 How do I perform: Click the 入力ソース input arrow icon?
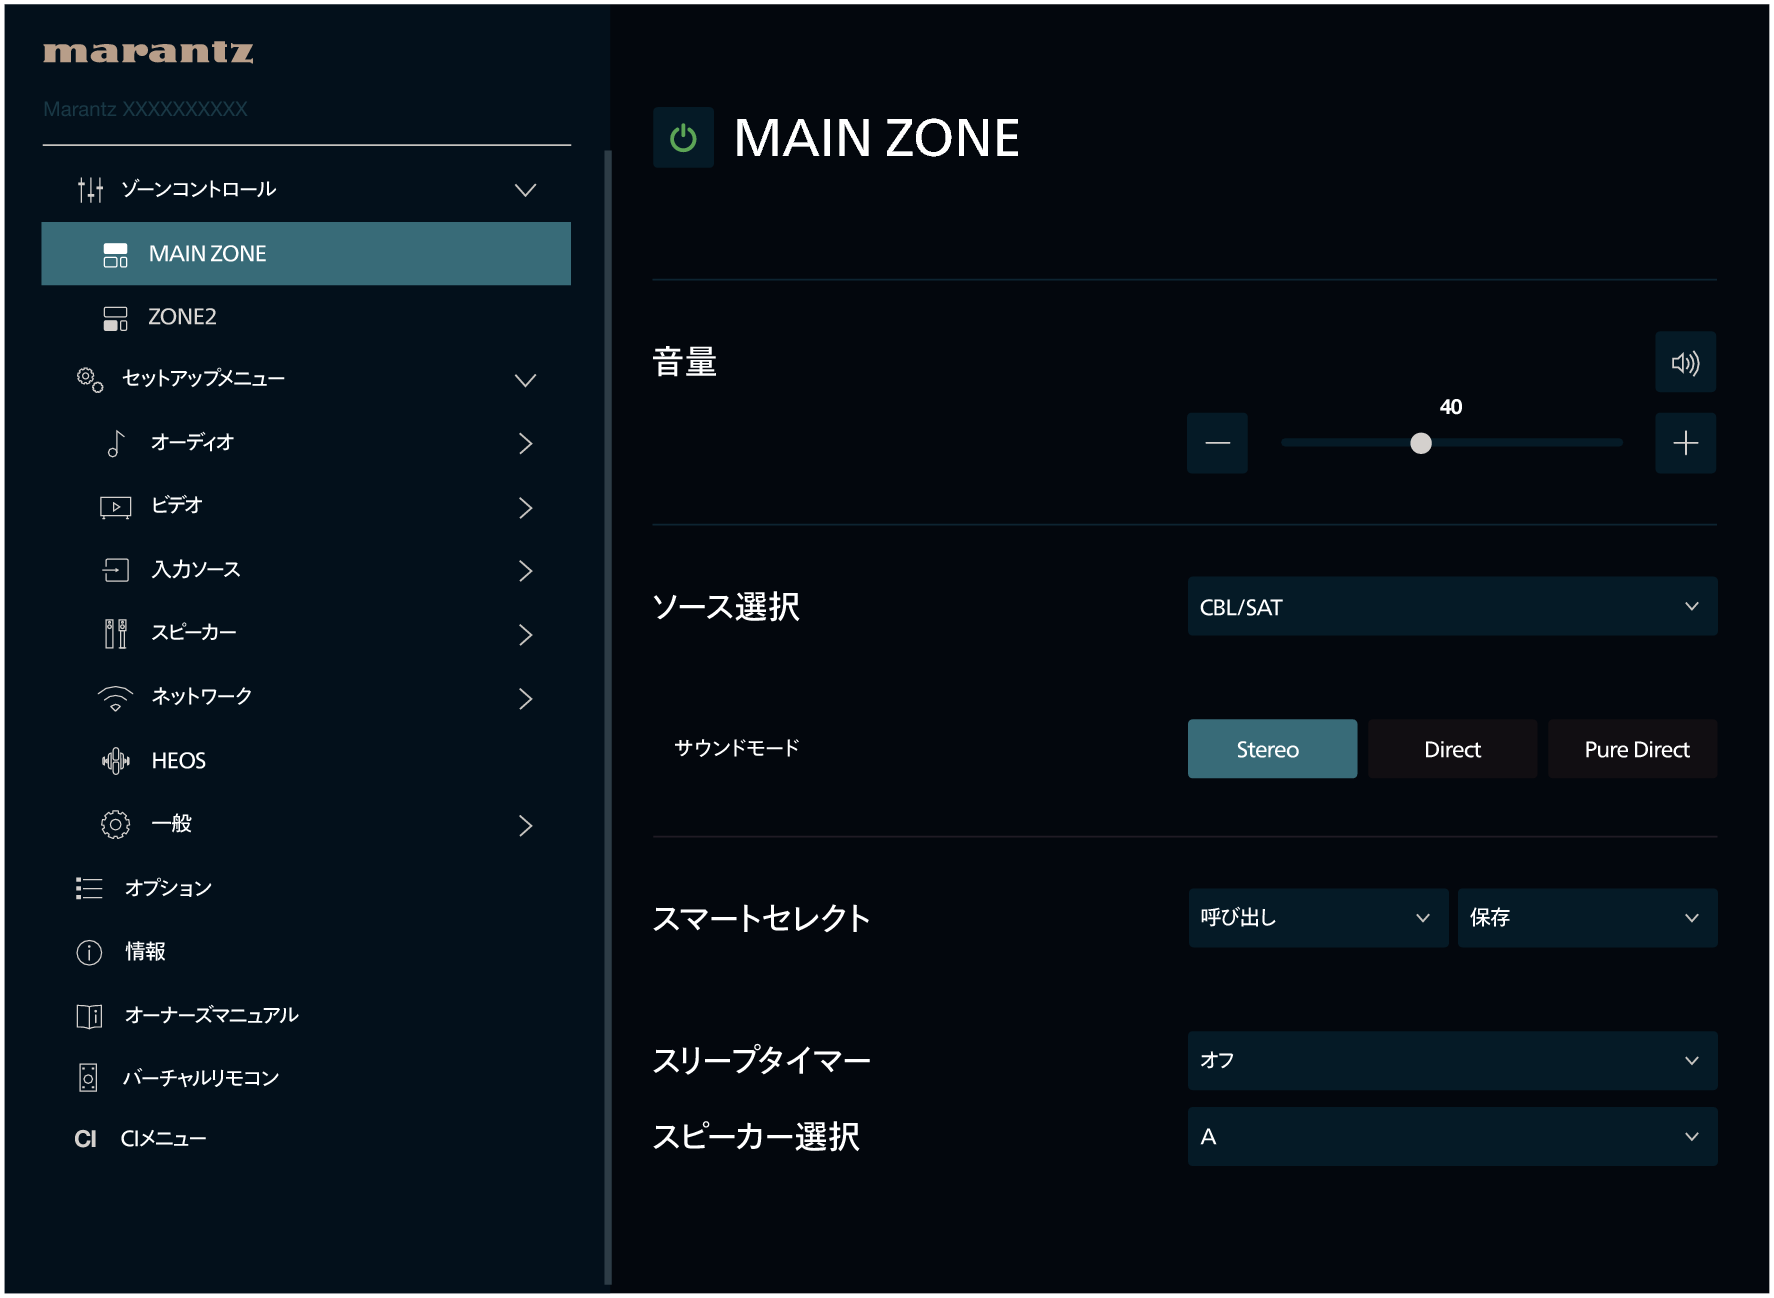(x=116, y=570)
